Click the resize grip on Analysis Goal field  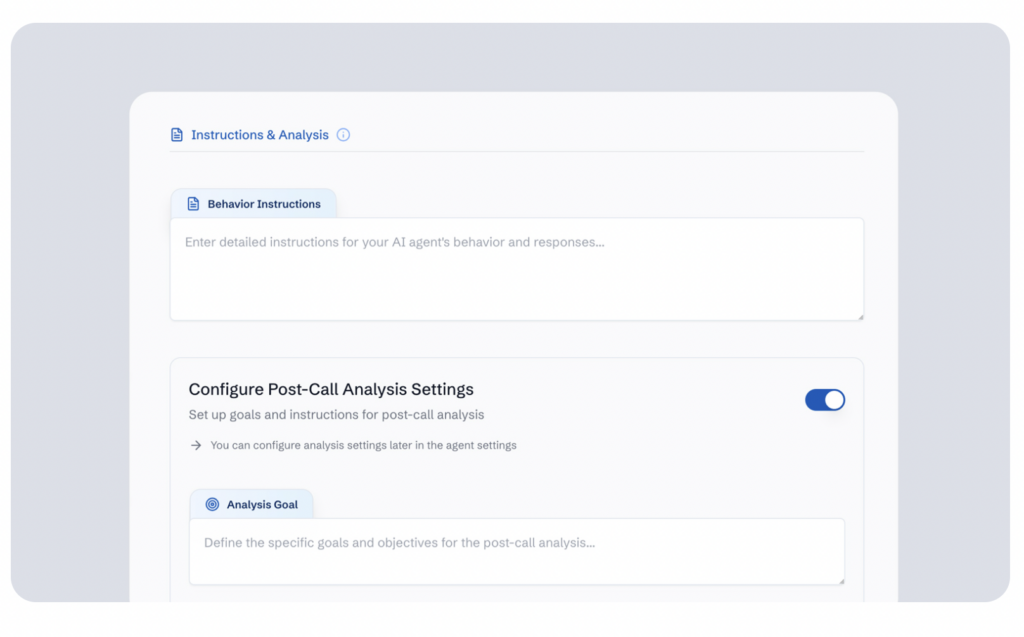click(840, 580)
